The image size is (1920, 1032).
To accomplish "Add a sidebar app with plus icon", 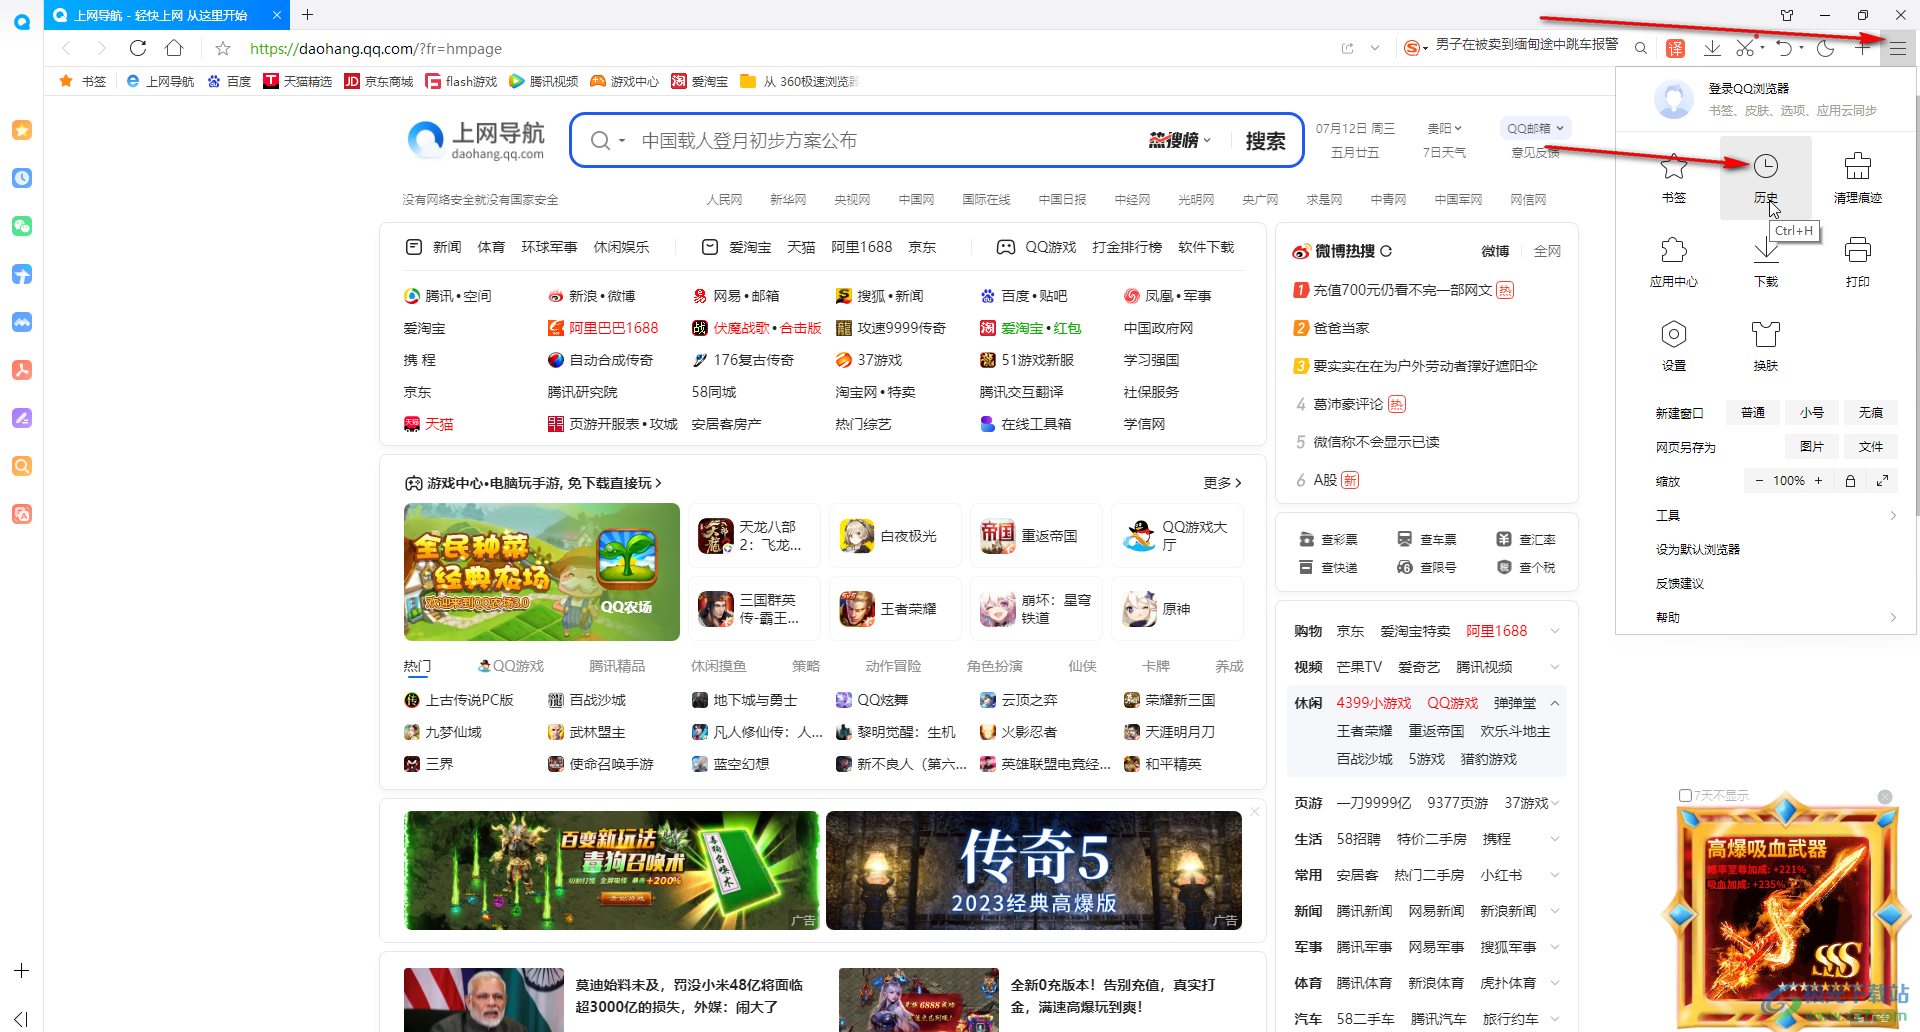I will [x=21, y=970].
